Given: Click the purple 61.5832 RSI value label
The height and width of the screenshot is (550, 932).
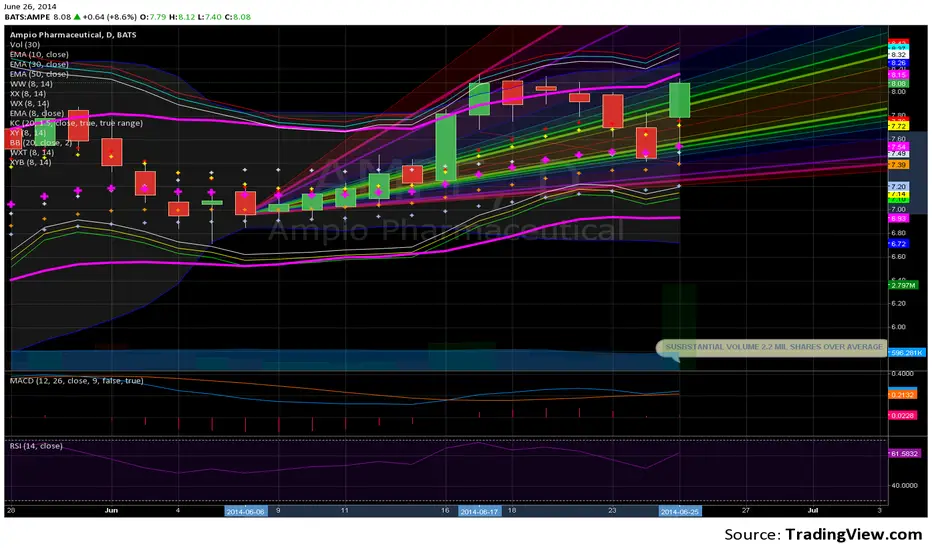Looking at the screenshot, I should [x=905, y=454].
